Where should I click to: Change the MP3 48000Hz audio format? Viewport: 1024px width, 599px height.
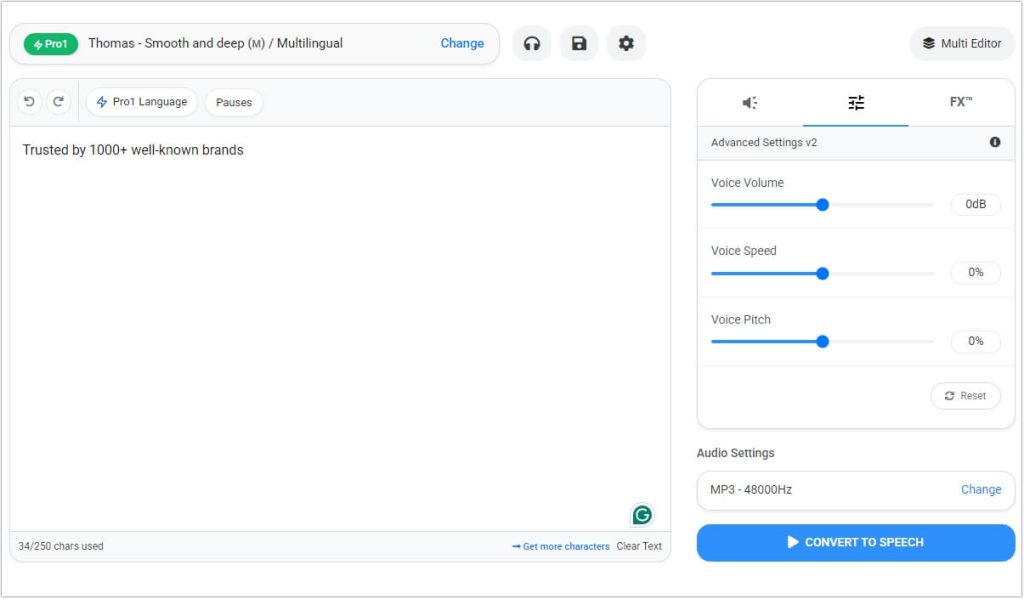tap(980, 489)
